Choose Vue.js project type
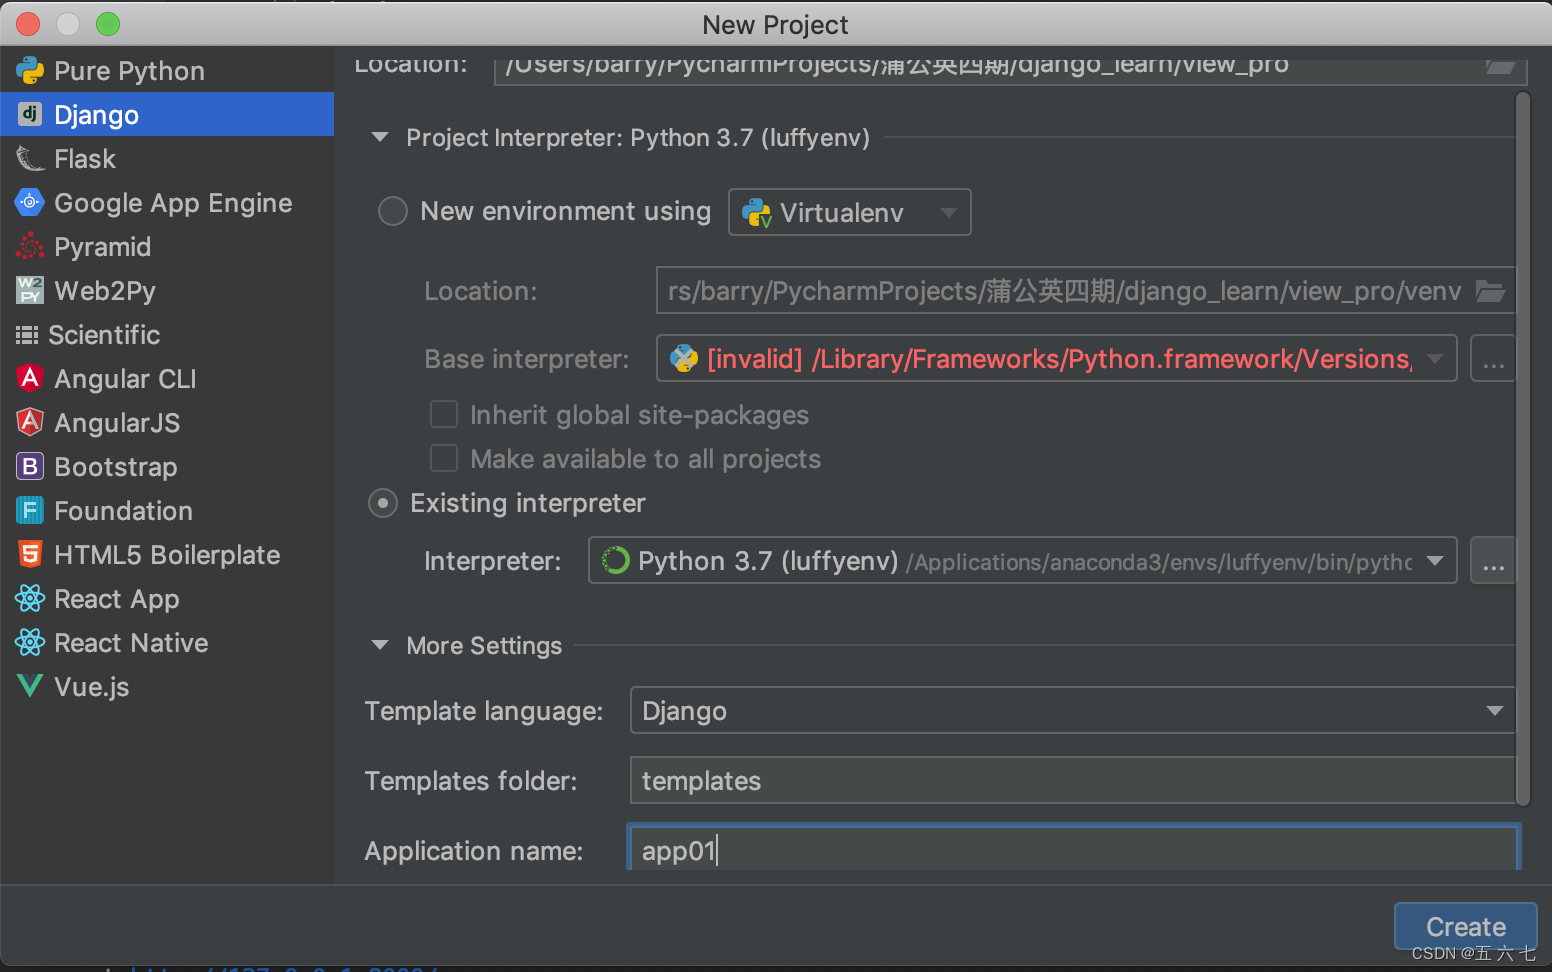The height and width of the screenshot is (972, 1552). (x=167, y=686)
